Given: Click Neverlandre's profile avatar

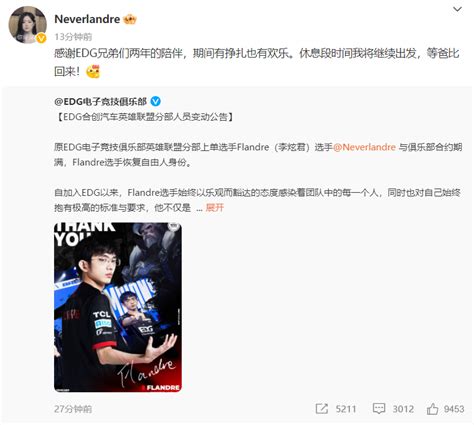Looking at the screenshot, I should 27,25.
